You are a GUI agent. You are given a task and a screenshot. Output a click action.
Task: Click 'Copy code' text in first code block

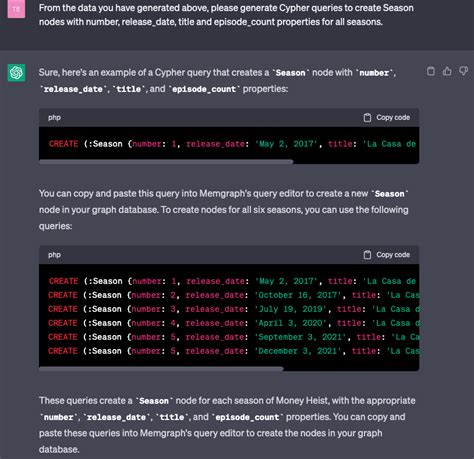tap(393, 118)
